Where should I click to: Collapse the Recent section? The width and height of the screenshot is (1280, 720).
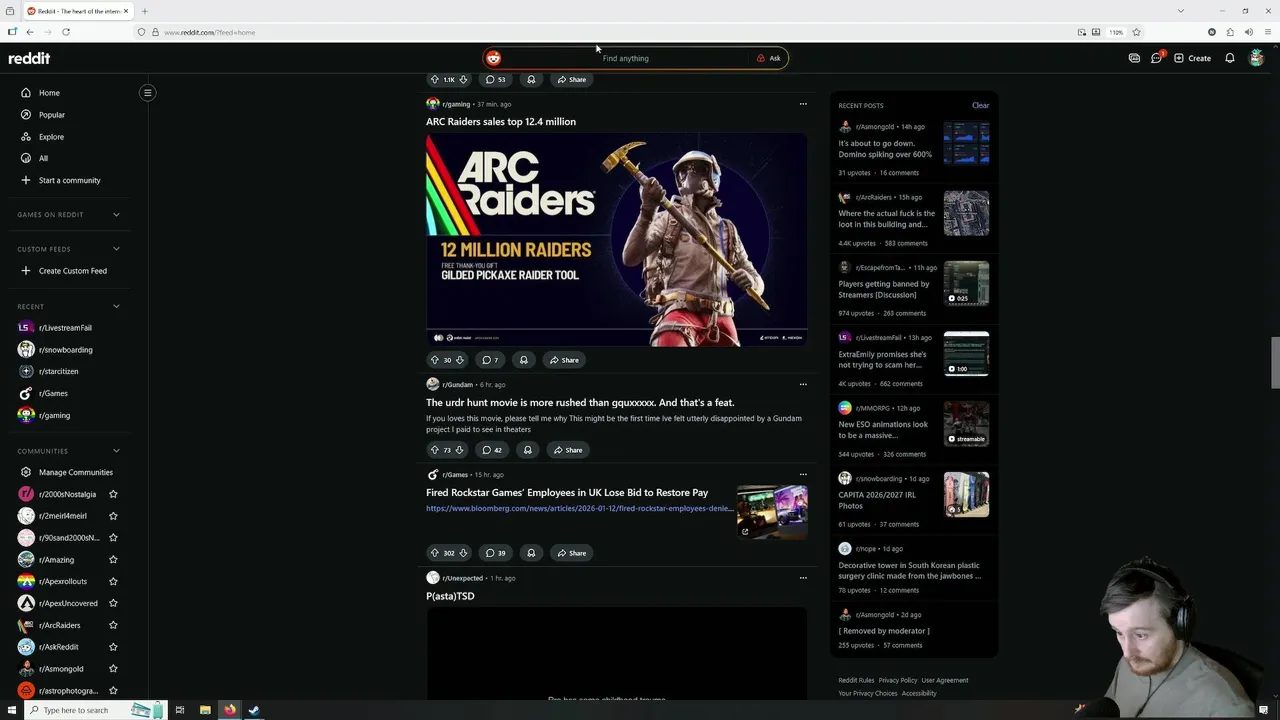pos(116,306)
